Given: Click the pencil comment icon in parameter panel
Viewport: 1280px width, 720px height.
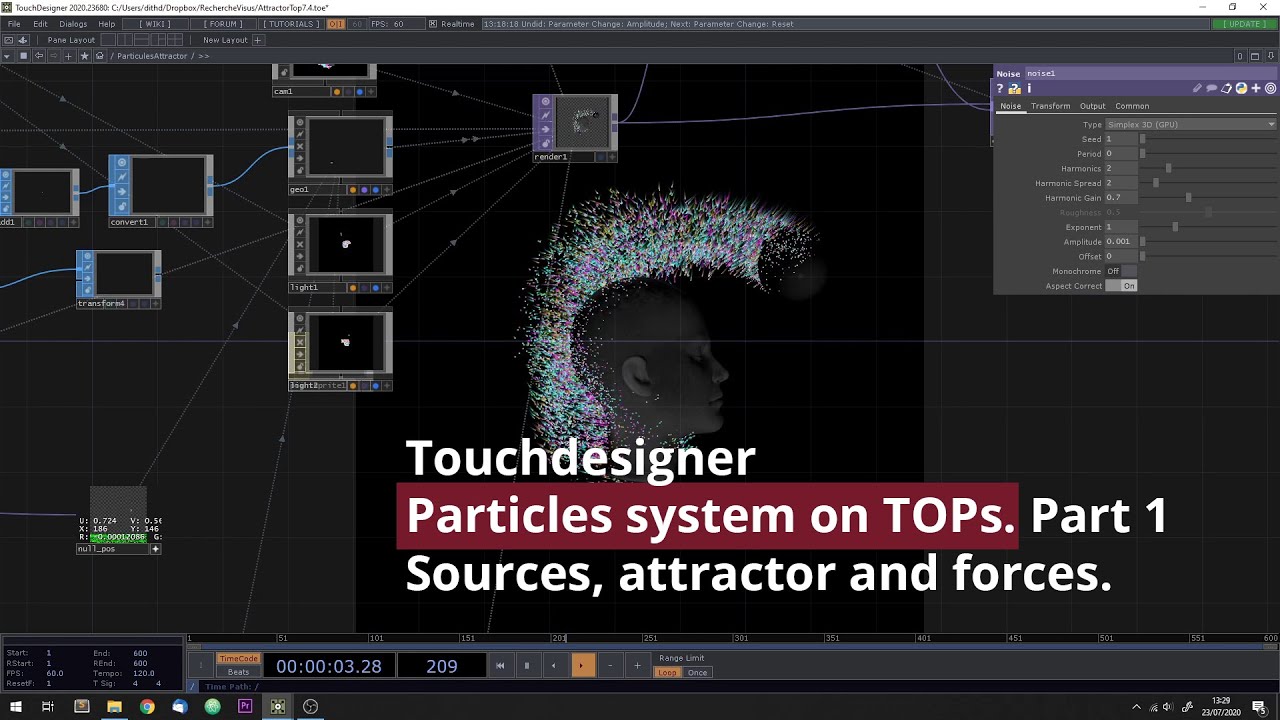Looking at the screenshot, I should pos(1197,88).
